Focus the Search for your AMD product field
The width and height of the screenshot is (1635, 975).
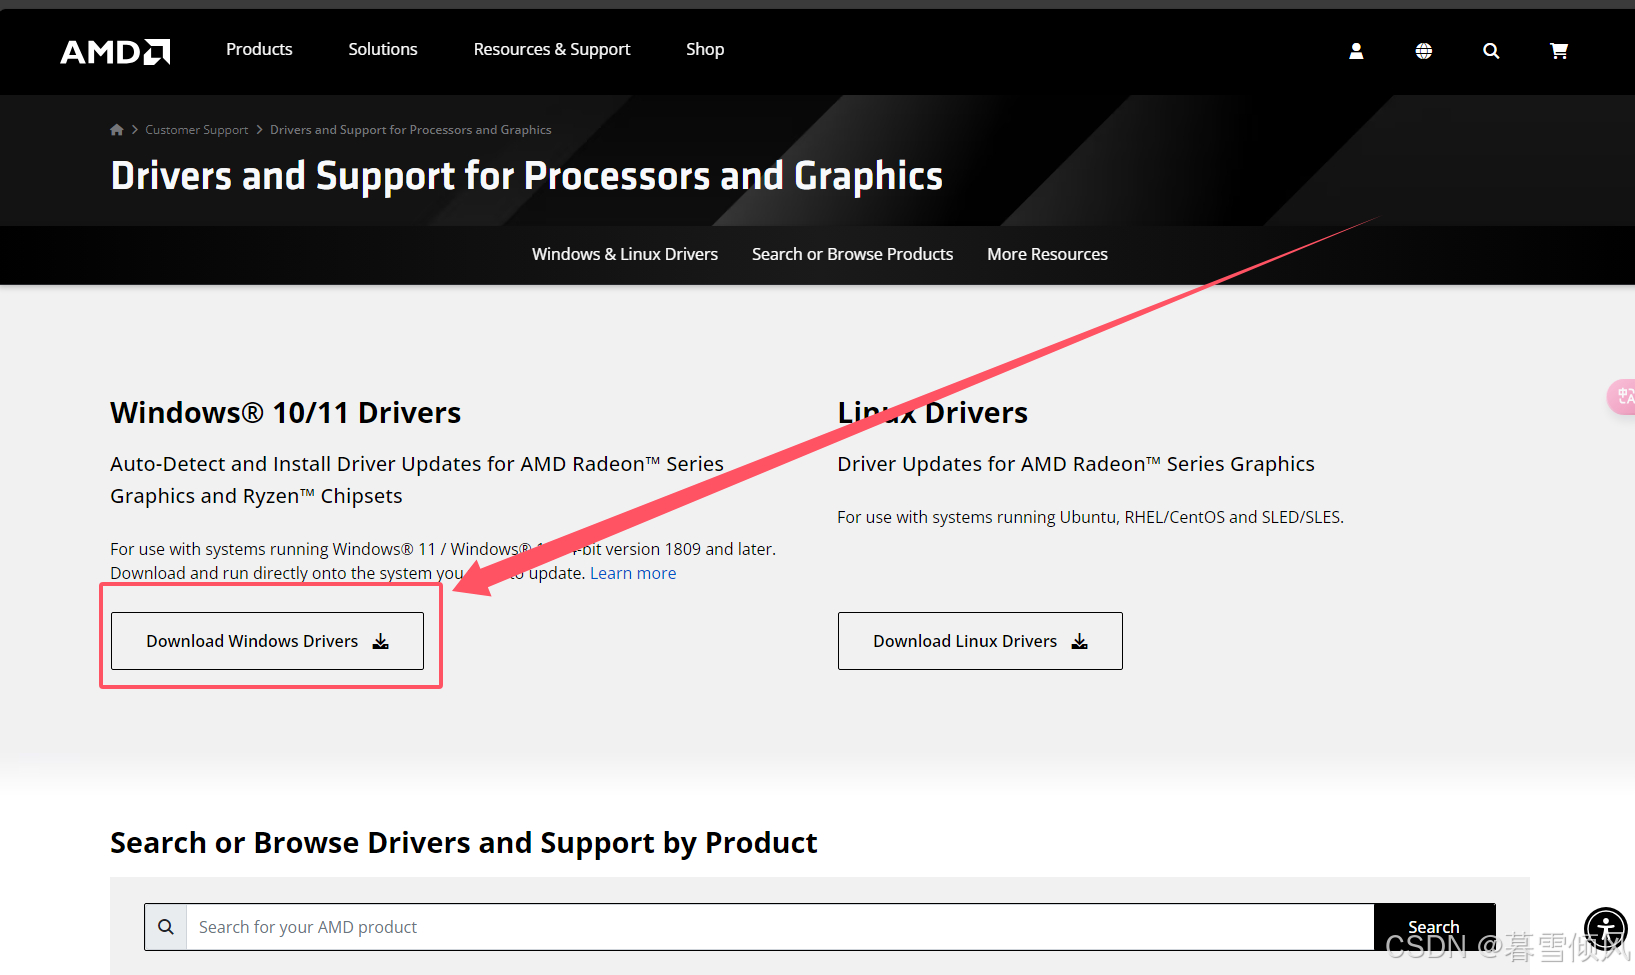click(x=780, y=927)
